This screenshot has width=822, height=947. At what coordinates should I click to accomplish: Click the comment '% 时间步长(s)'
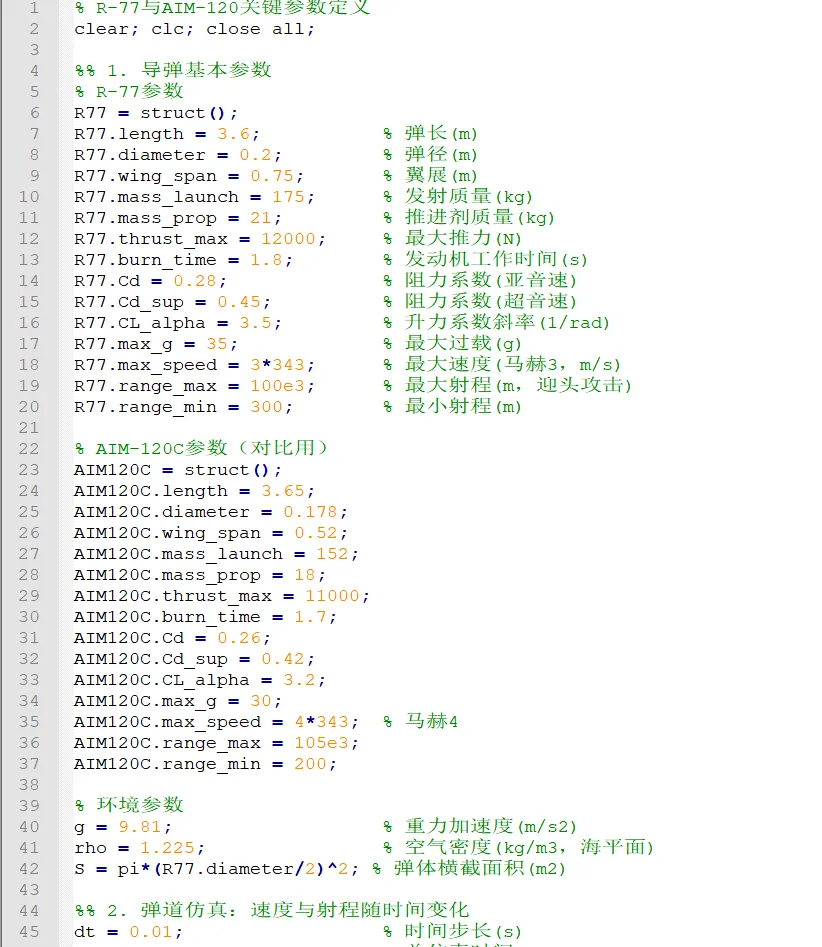click(x=452, y=931)
